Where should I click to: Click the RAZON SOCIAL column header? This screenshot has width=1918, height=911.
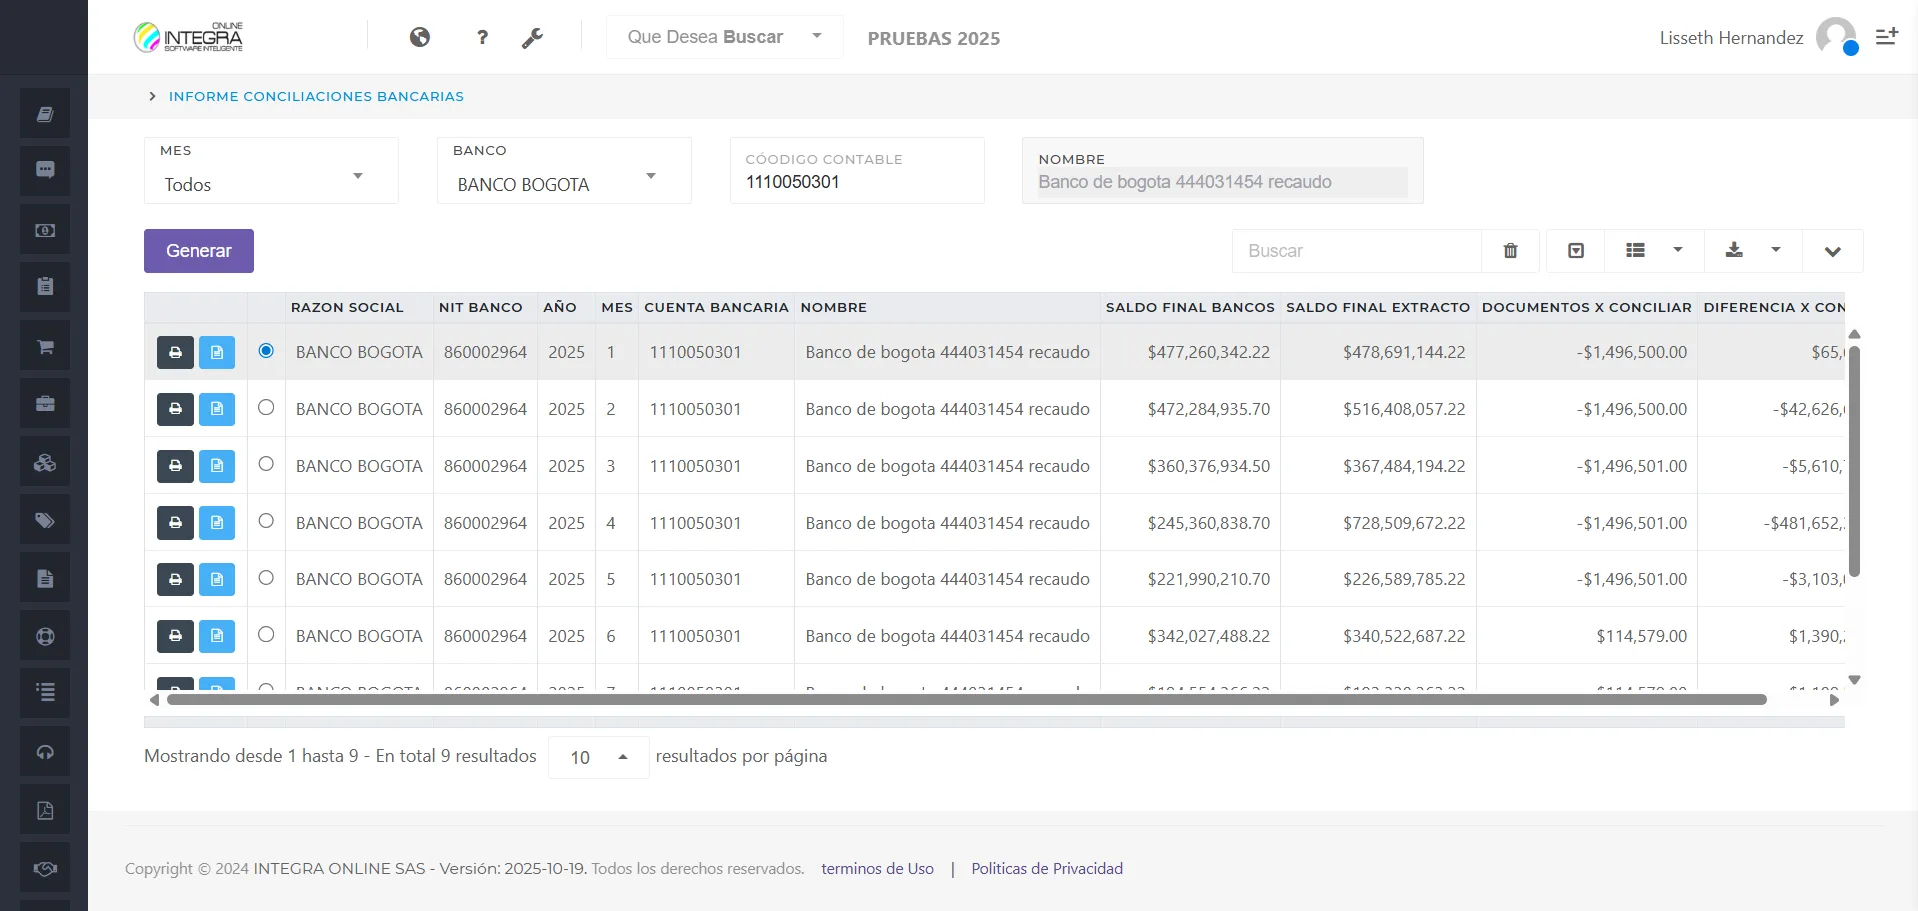click(x=346, y=307)
